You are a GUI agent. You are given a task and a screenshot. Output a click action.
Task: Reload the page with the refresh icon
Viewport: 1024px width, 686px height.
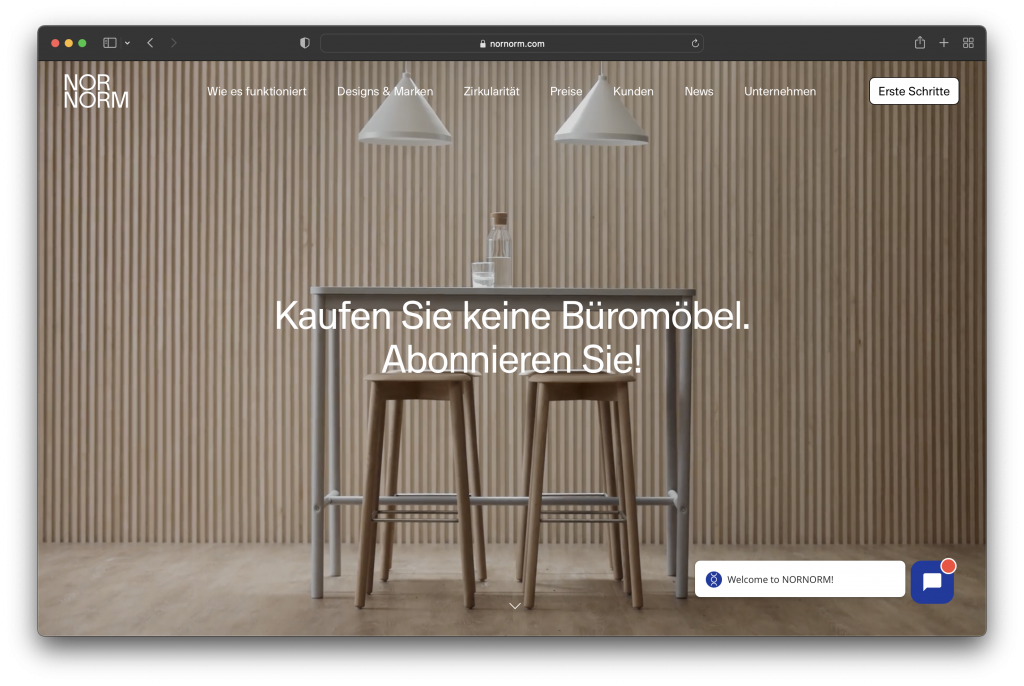[x=695, y=43]
